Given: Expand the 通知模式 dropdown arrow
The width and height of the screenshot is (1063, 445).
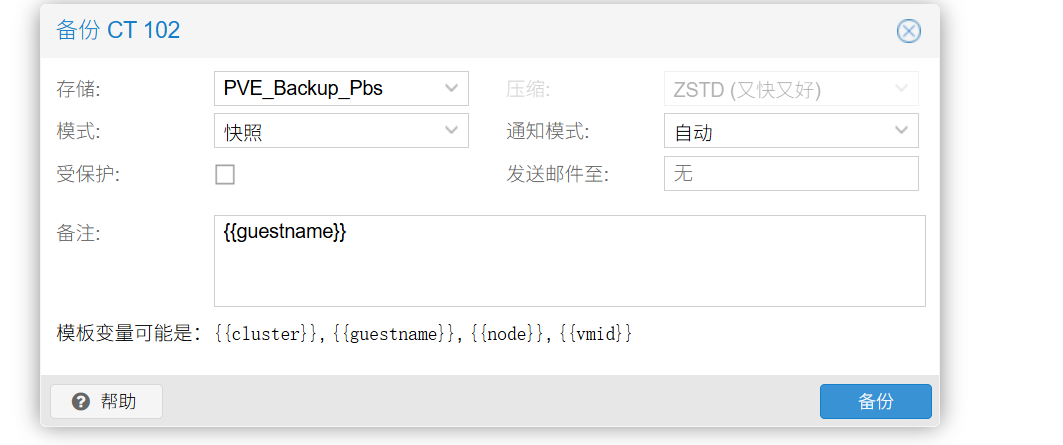Looking at the screenshot, I should click(x=901, y=130).
